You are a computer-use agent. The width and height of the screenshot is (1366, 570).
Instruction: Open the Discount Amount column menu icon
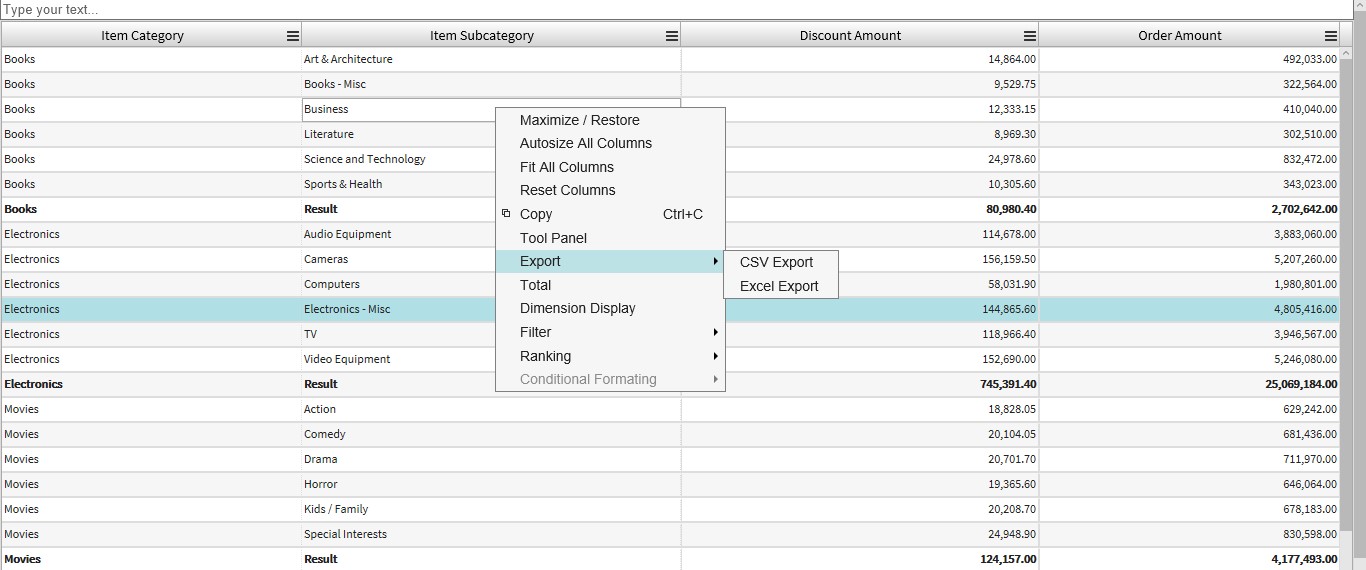(1030, 36)
